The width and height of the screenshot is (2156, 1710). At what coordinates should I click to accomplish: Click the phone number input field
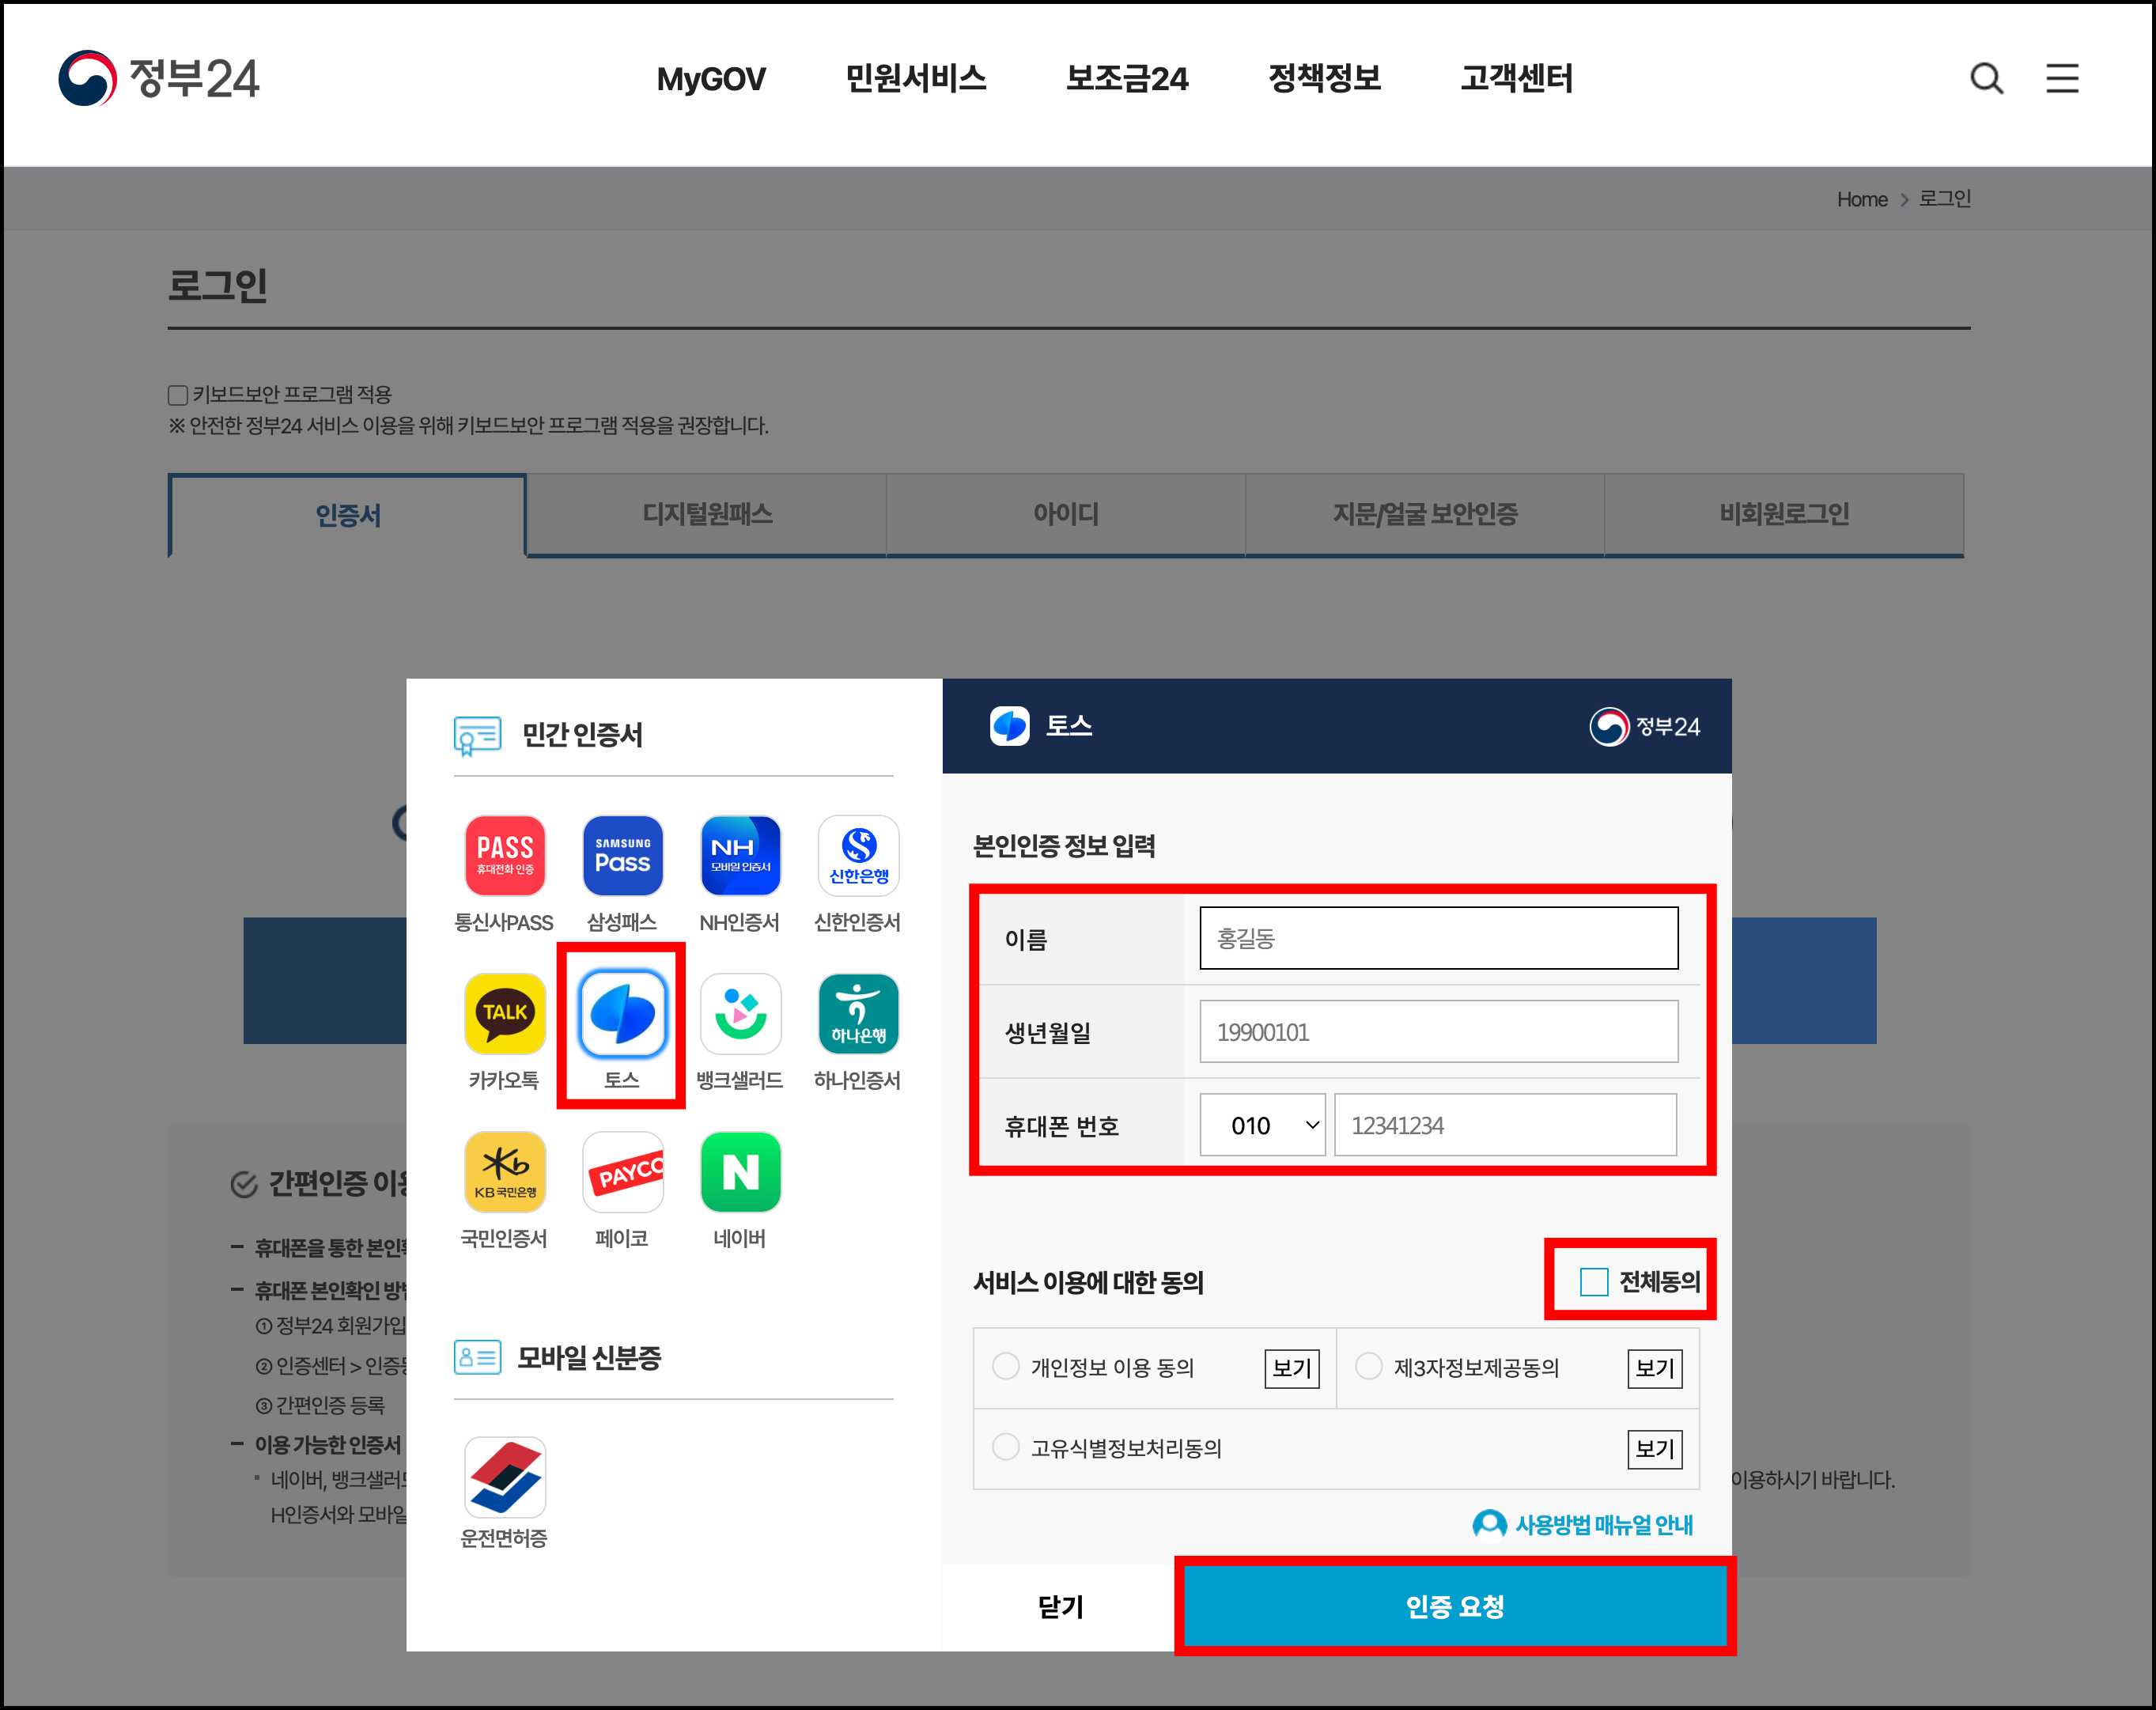[x=1506, y=1125]
